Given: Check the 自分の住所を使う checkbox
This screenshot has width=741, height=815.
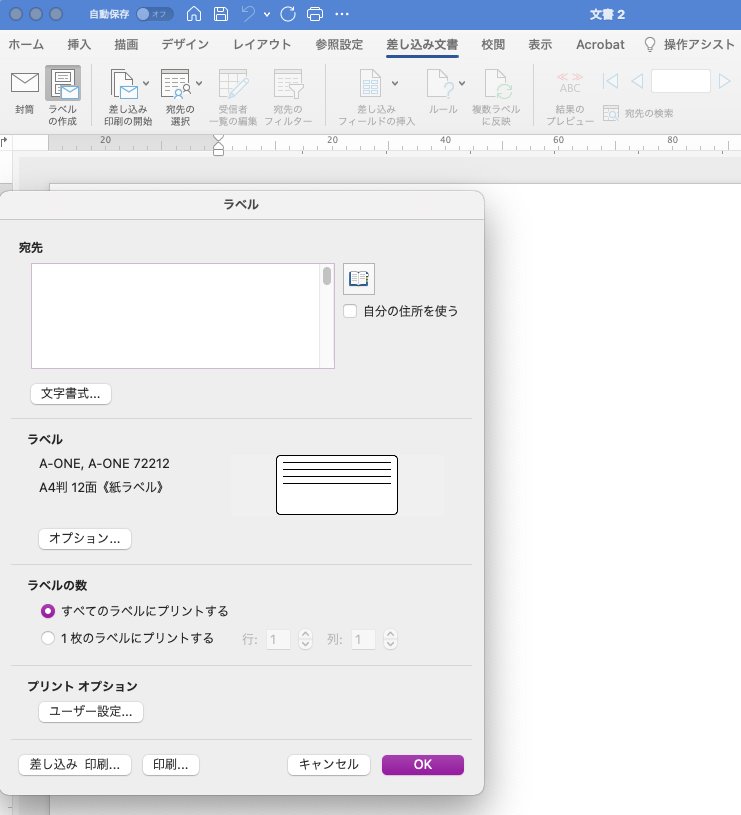Looking at the screenshot, I should coord(350,311).
